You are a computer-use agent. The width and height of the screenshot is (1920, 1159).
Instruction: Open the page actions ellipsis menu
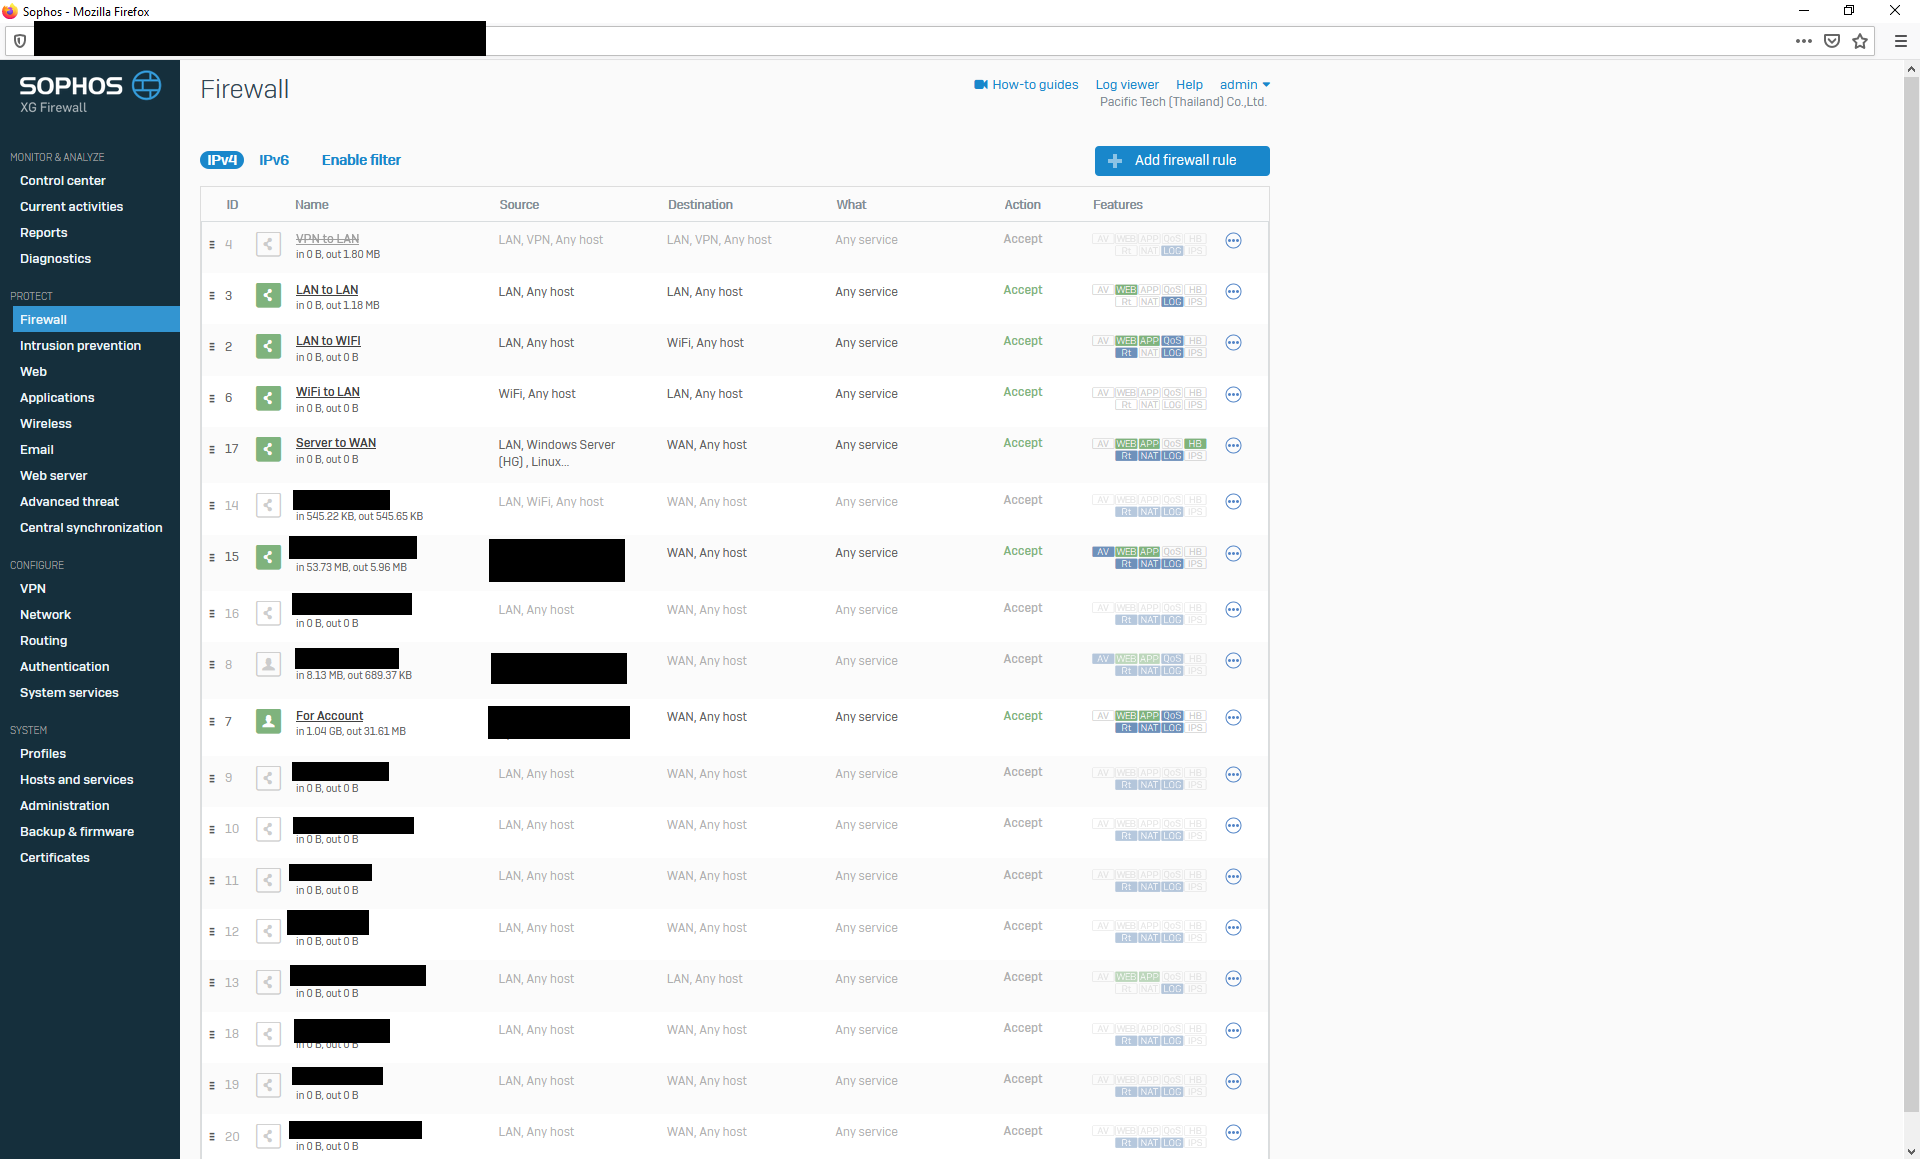[x=1803, y=41]
